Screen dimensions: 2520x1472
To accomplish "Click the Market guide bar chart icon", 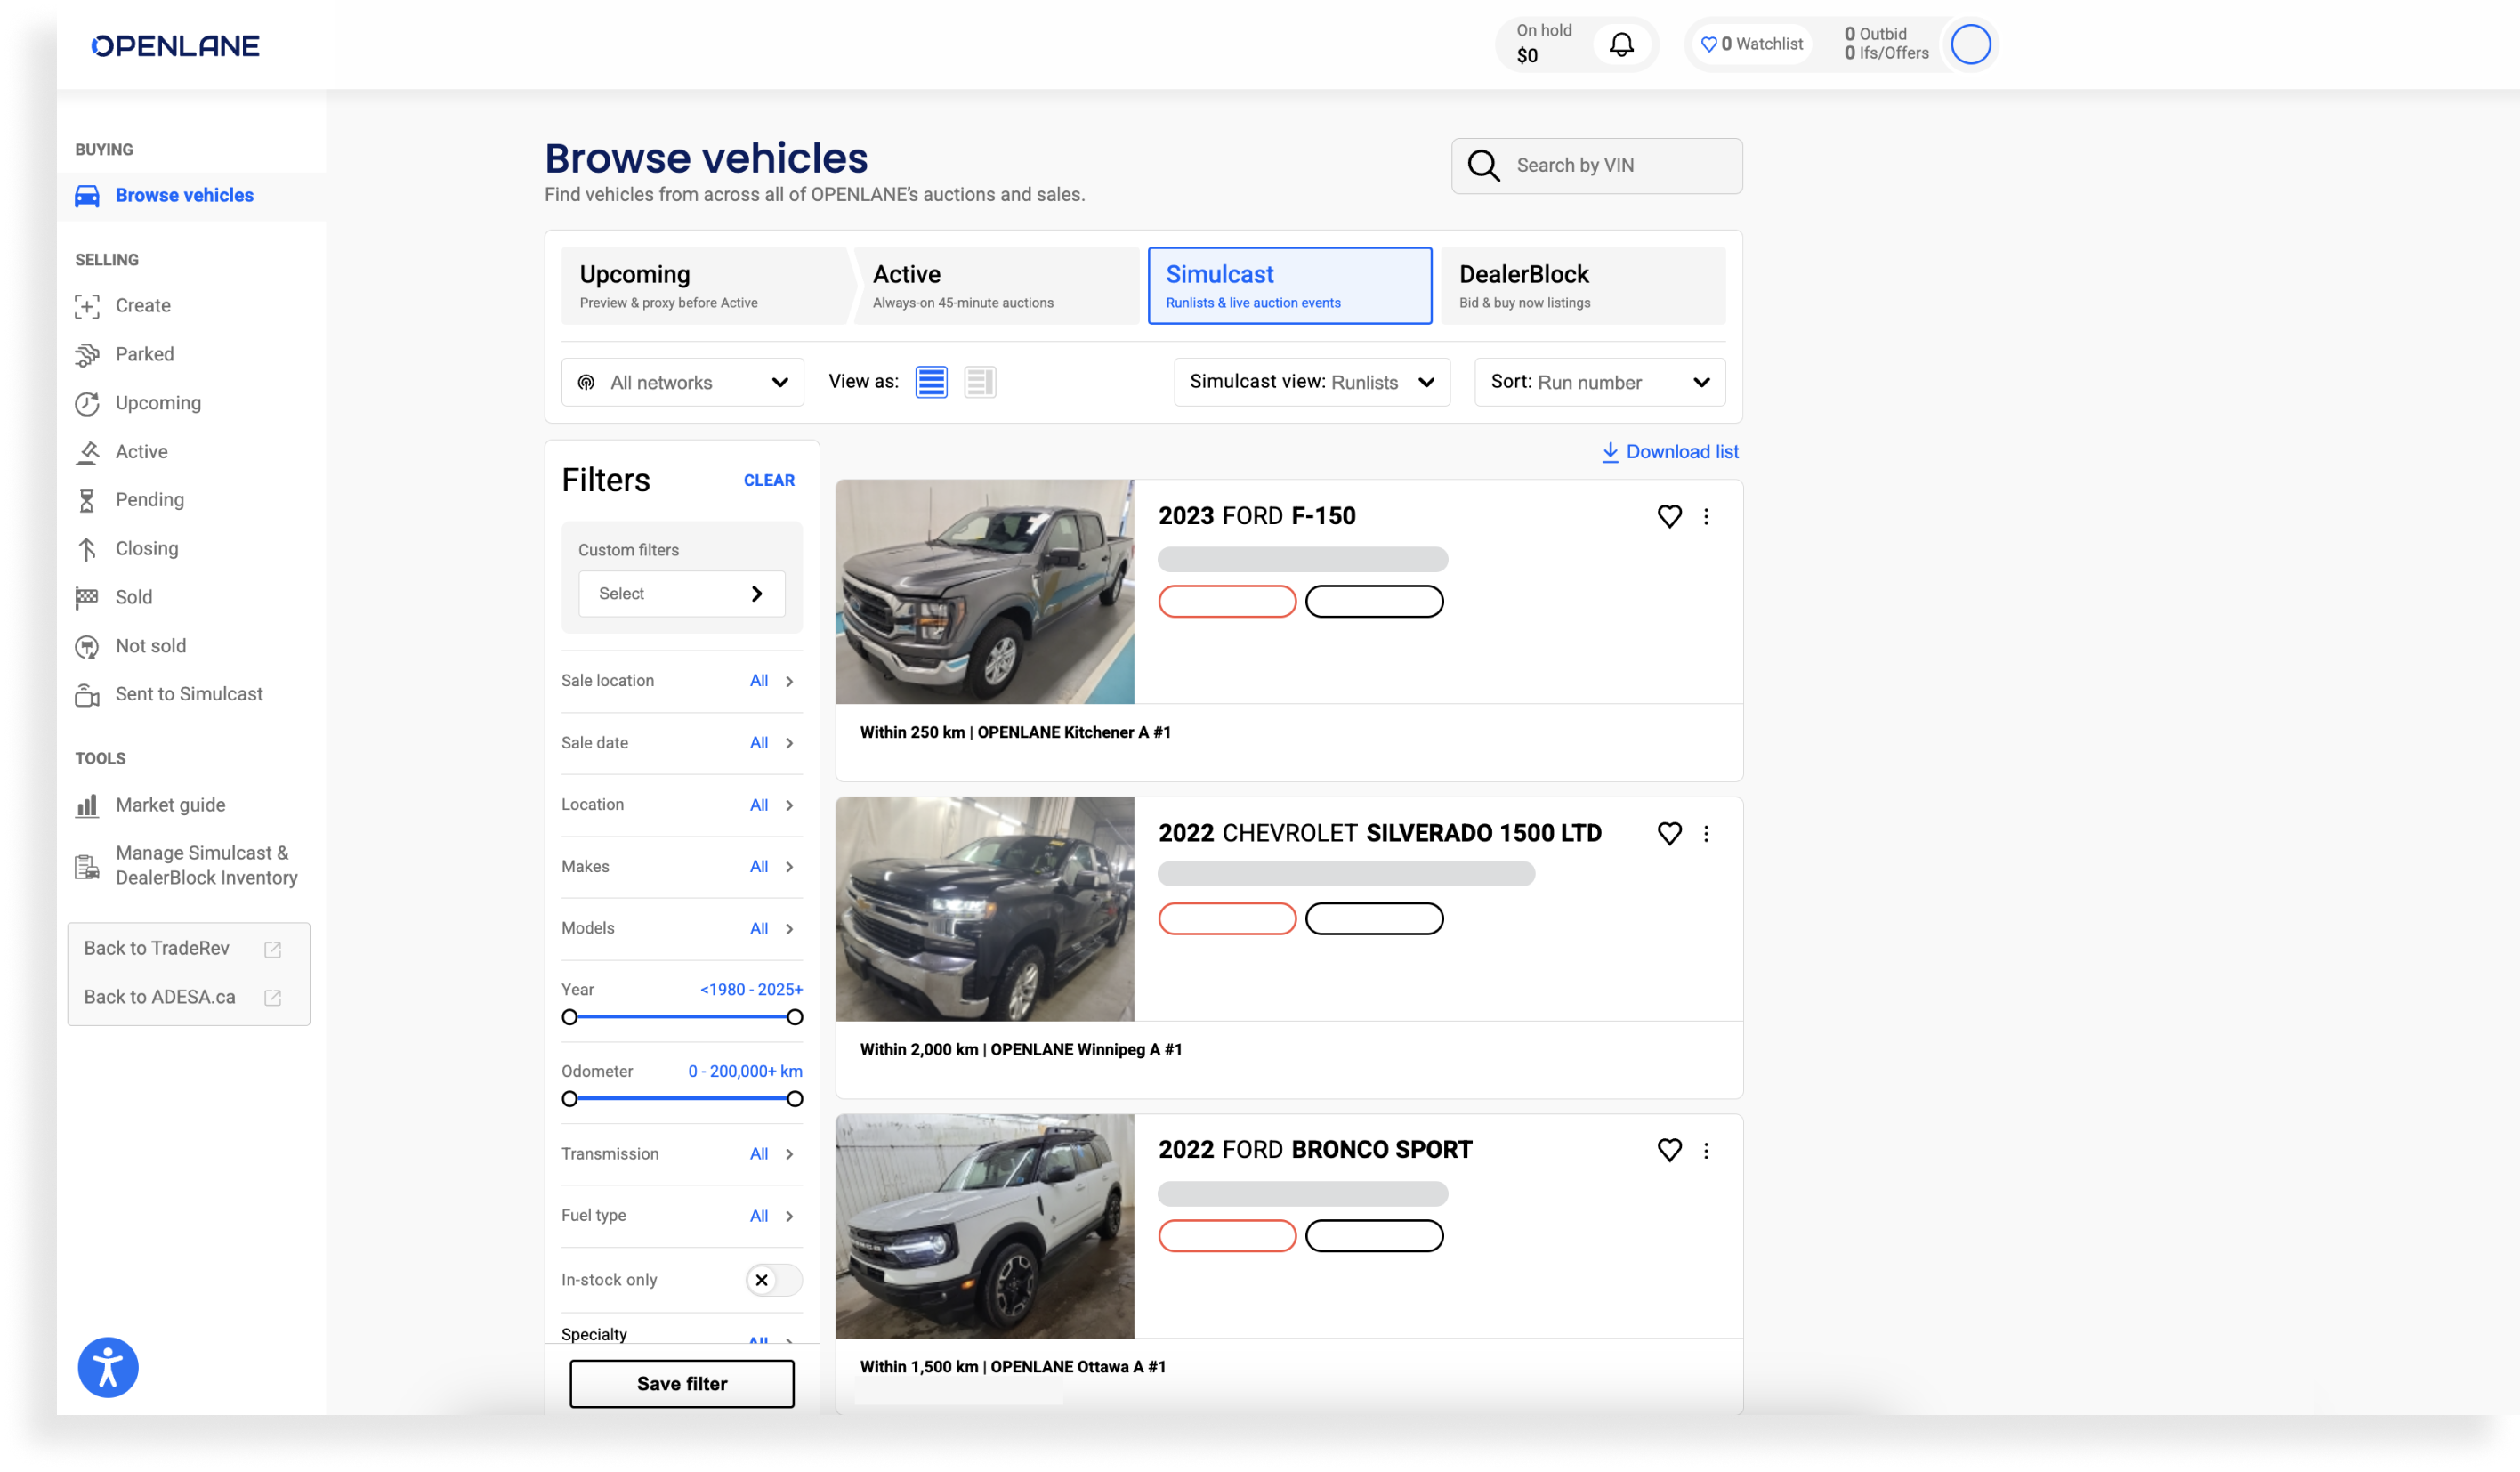I will tap(87, 806).
